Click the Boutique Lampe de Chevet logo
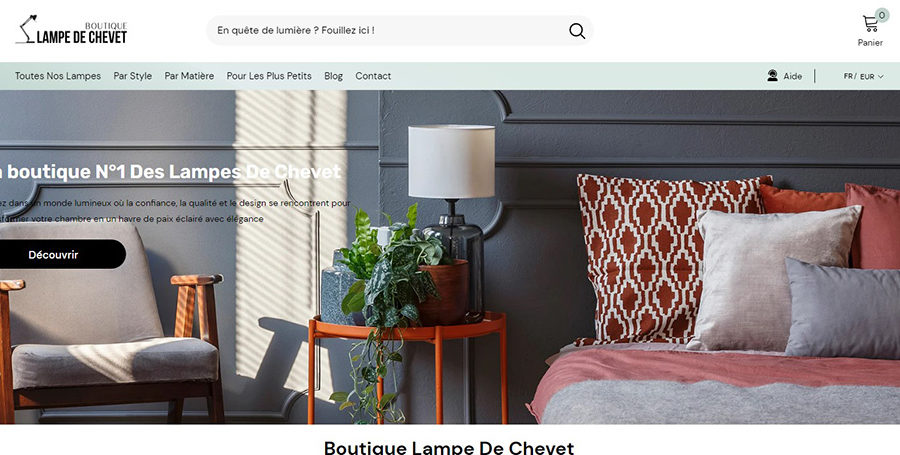 (x=72, y=30)
